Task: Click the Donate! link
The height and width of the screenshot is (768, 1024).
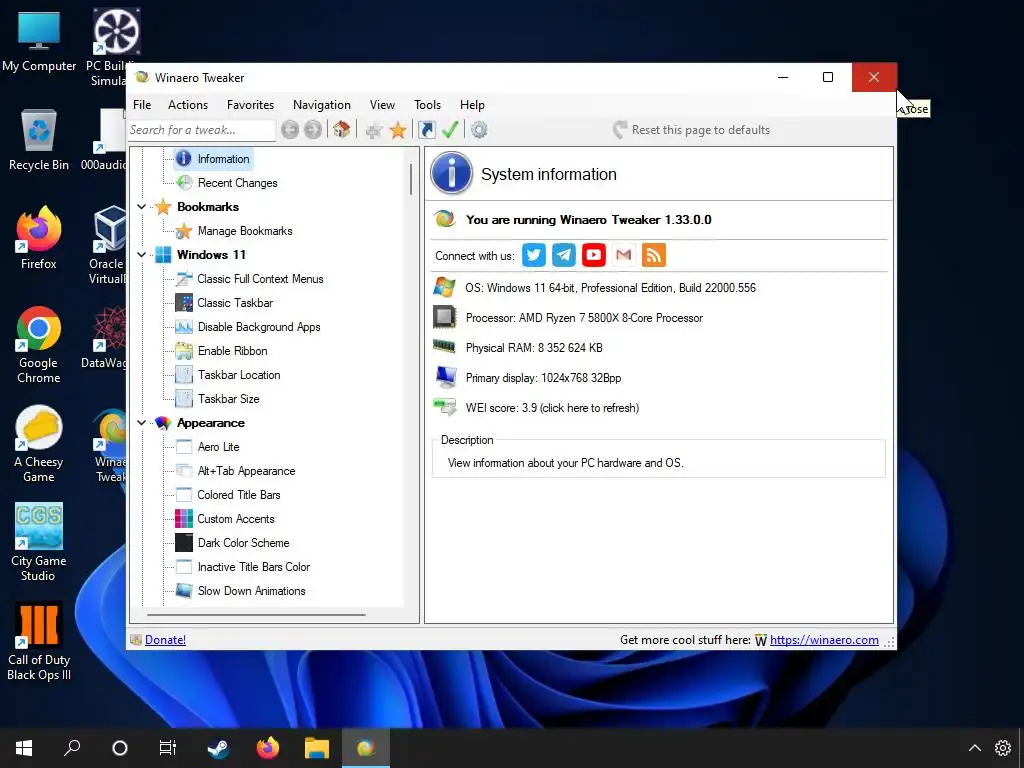Action: (165, 640)
